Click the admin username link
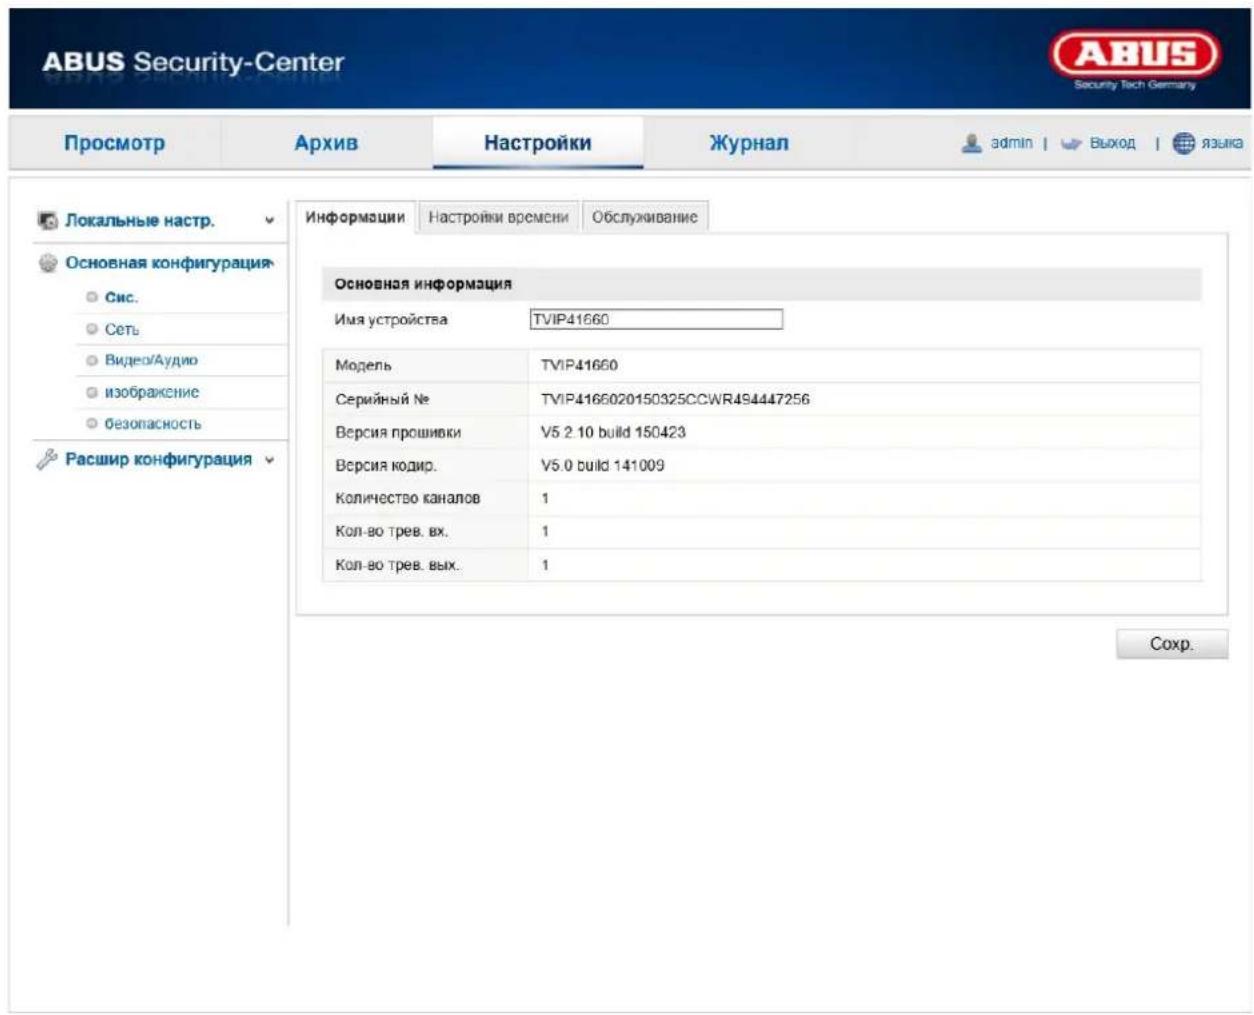 pos(1011,143)
